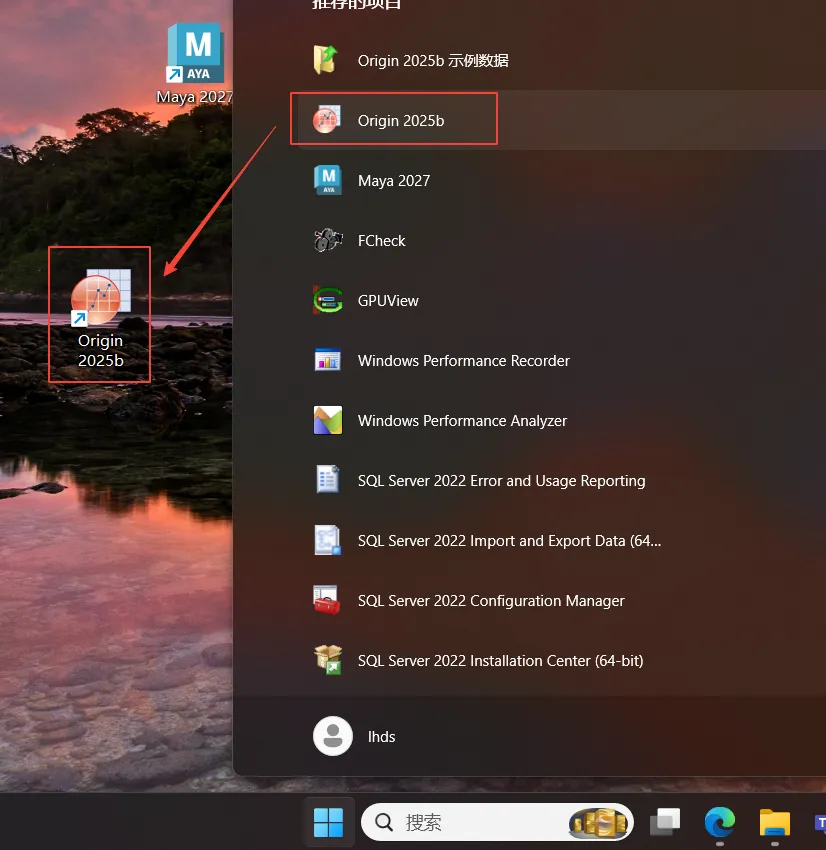Launch Microsoft Edge from the taskbar
This screenshot has height=850, width=826.
720,822
